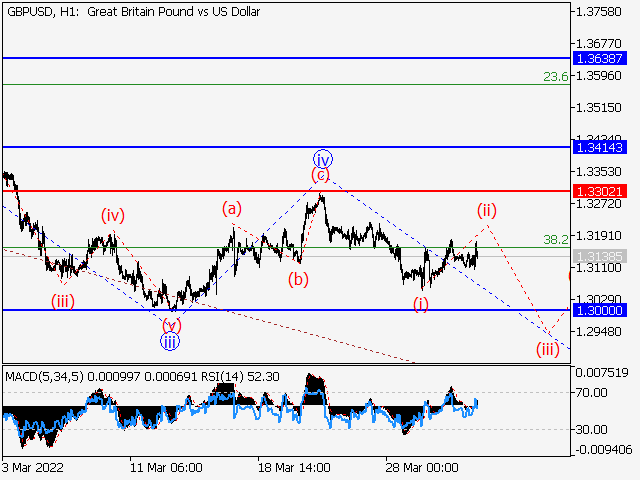Select the blue circled iv wave label
The height and width of the screenshot is (480, 640).
(323, 160)
